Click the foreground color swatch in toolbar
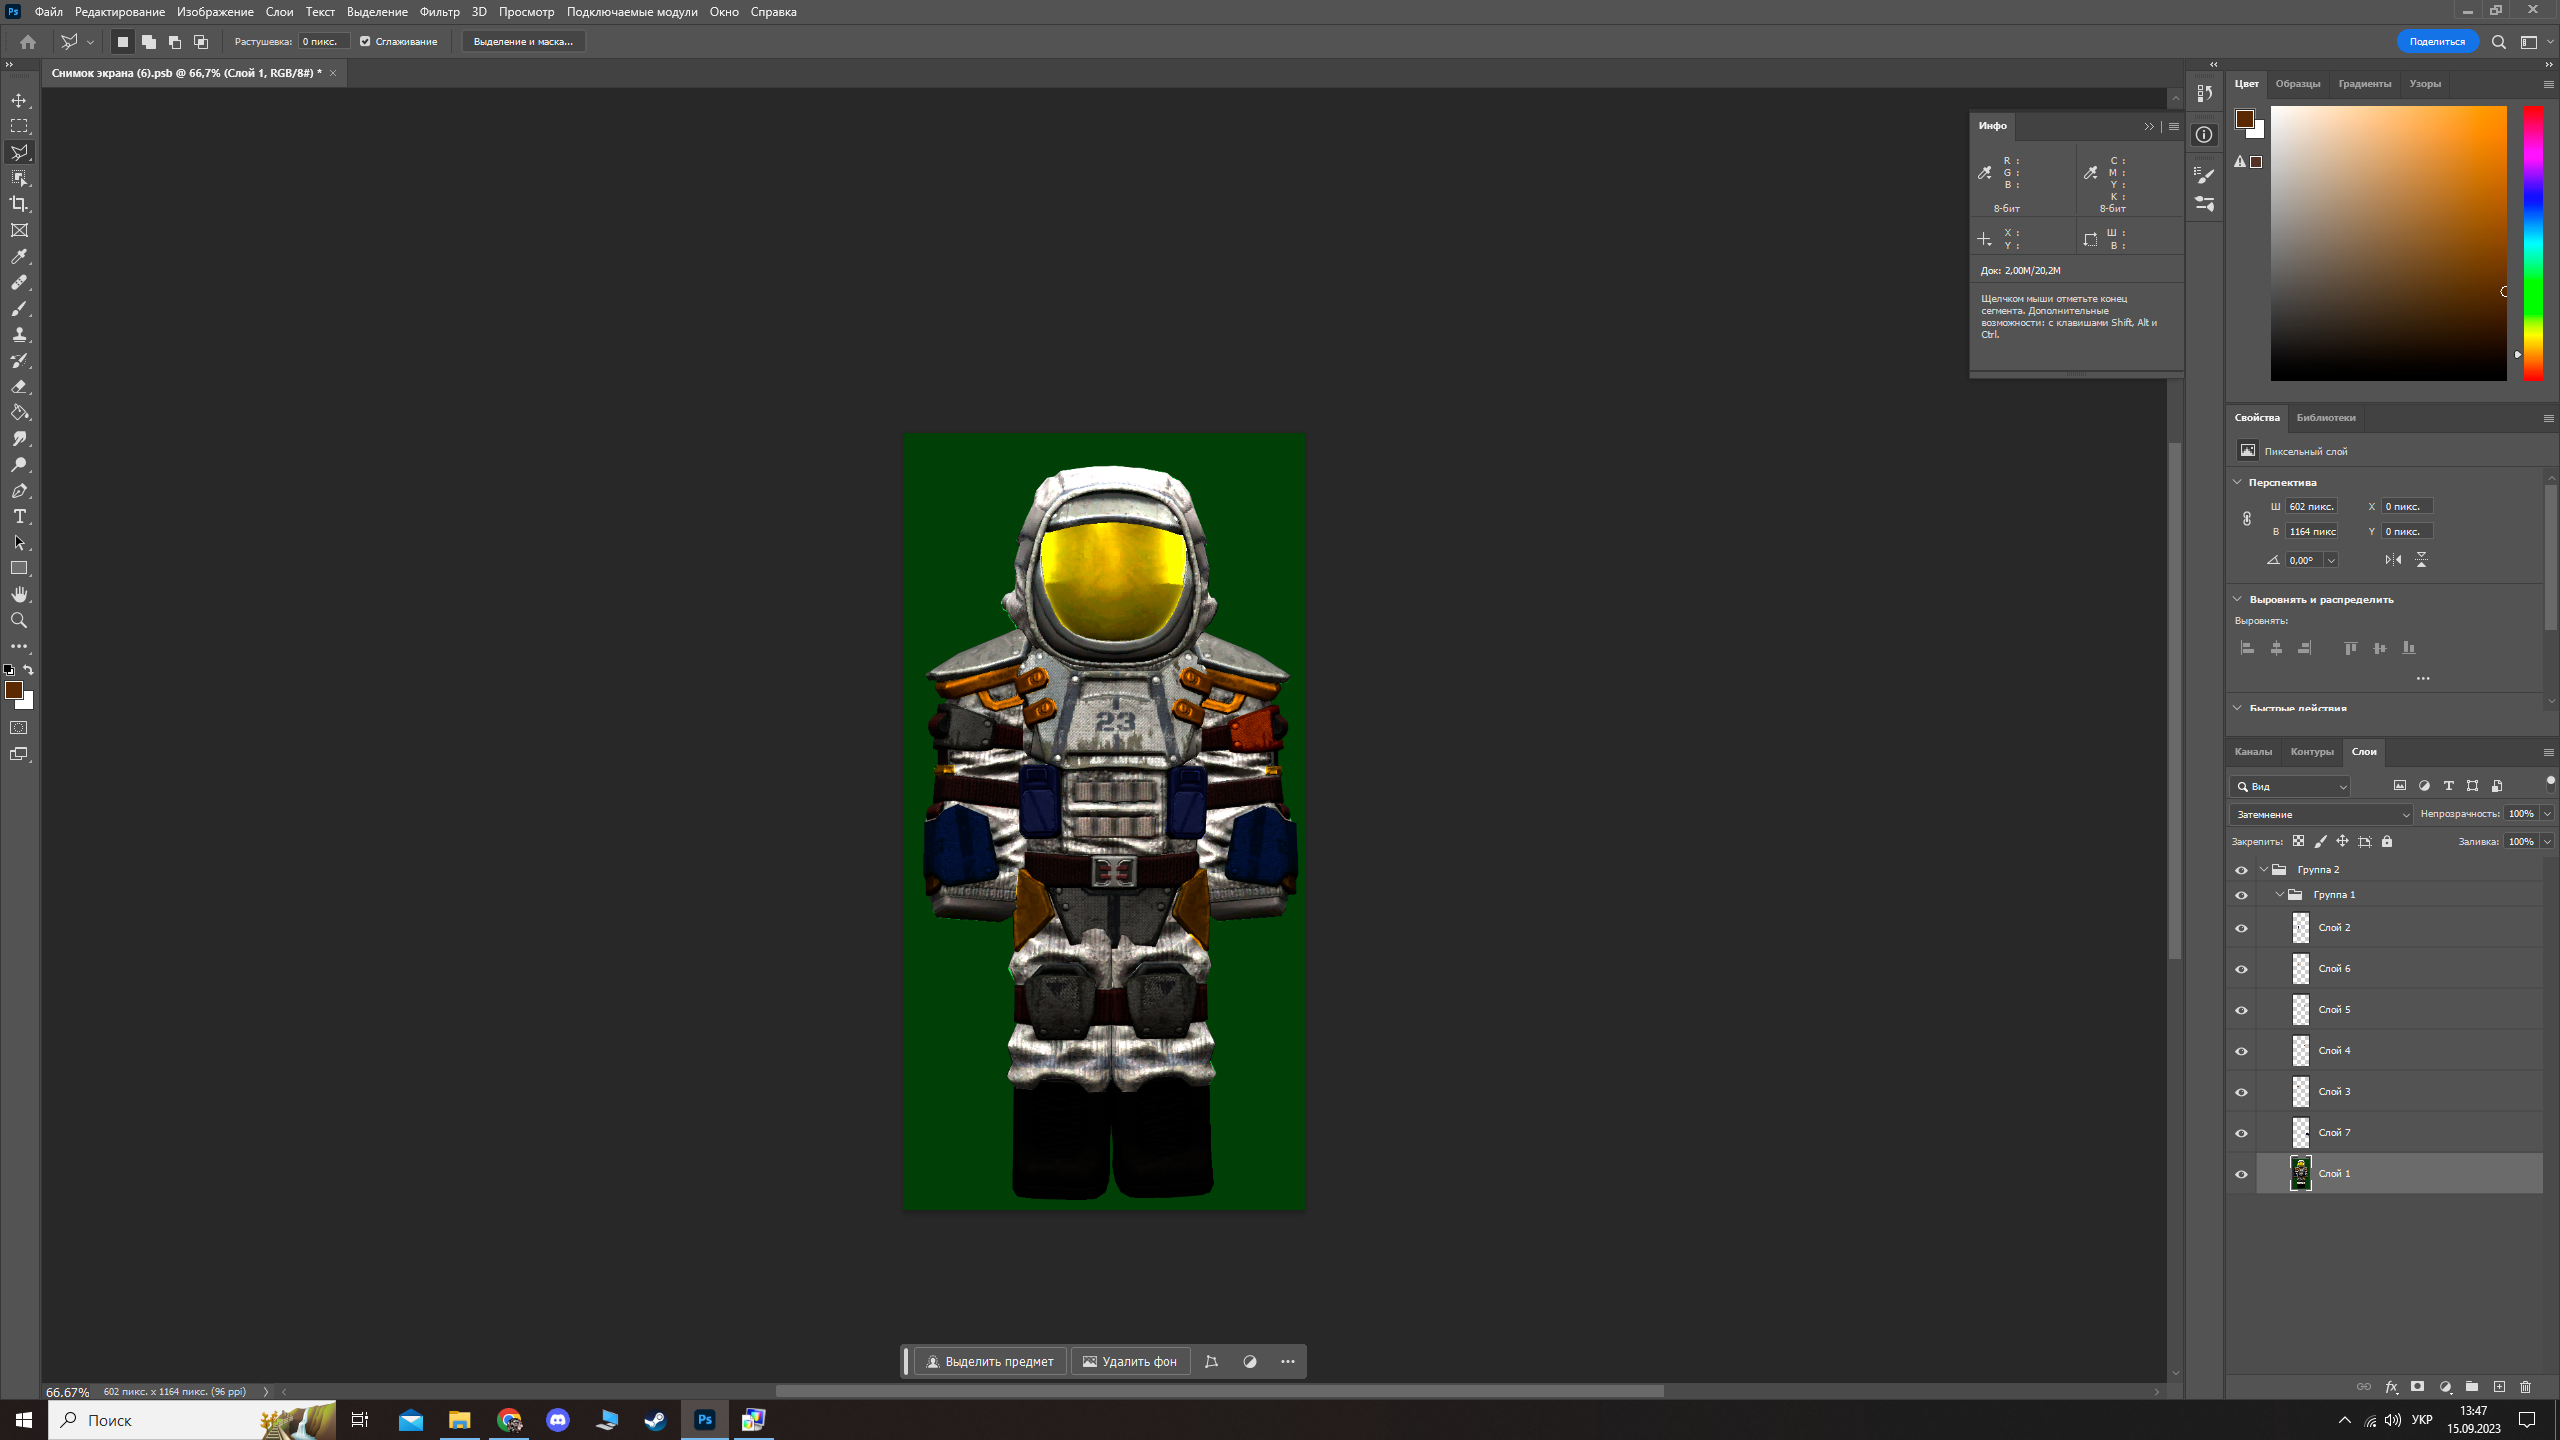The width and height of the screenshot is (2560, 1440). pos(14,690)
